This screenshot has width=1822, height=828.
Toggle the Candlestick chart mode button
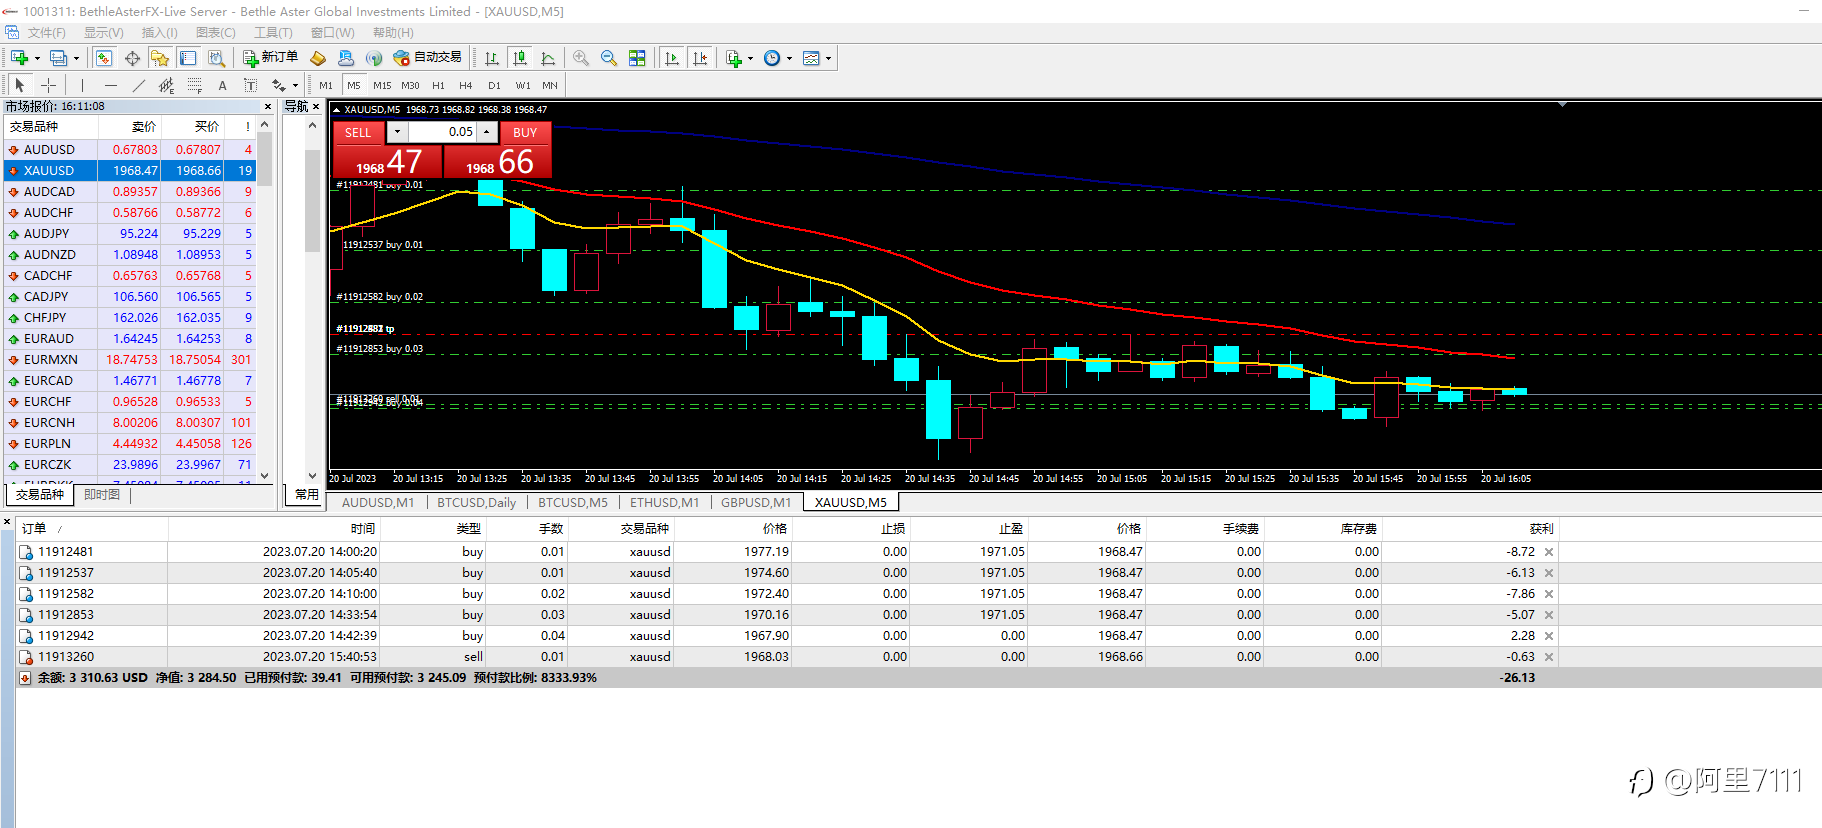click(519, 58)
